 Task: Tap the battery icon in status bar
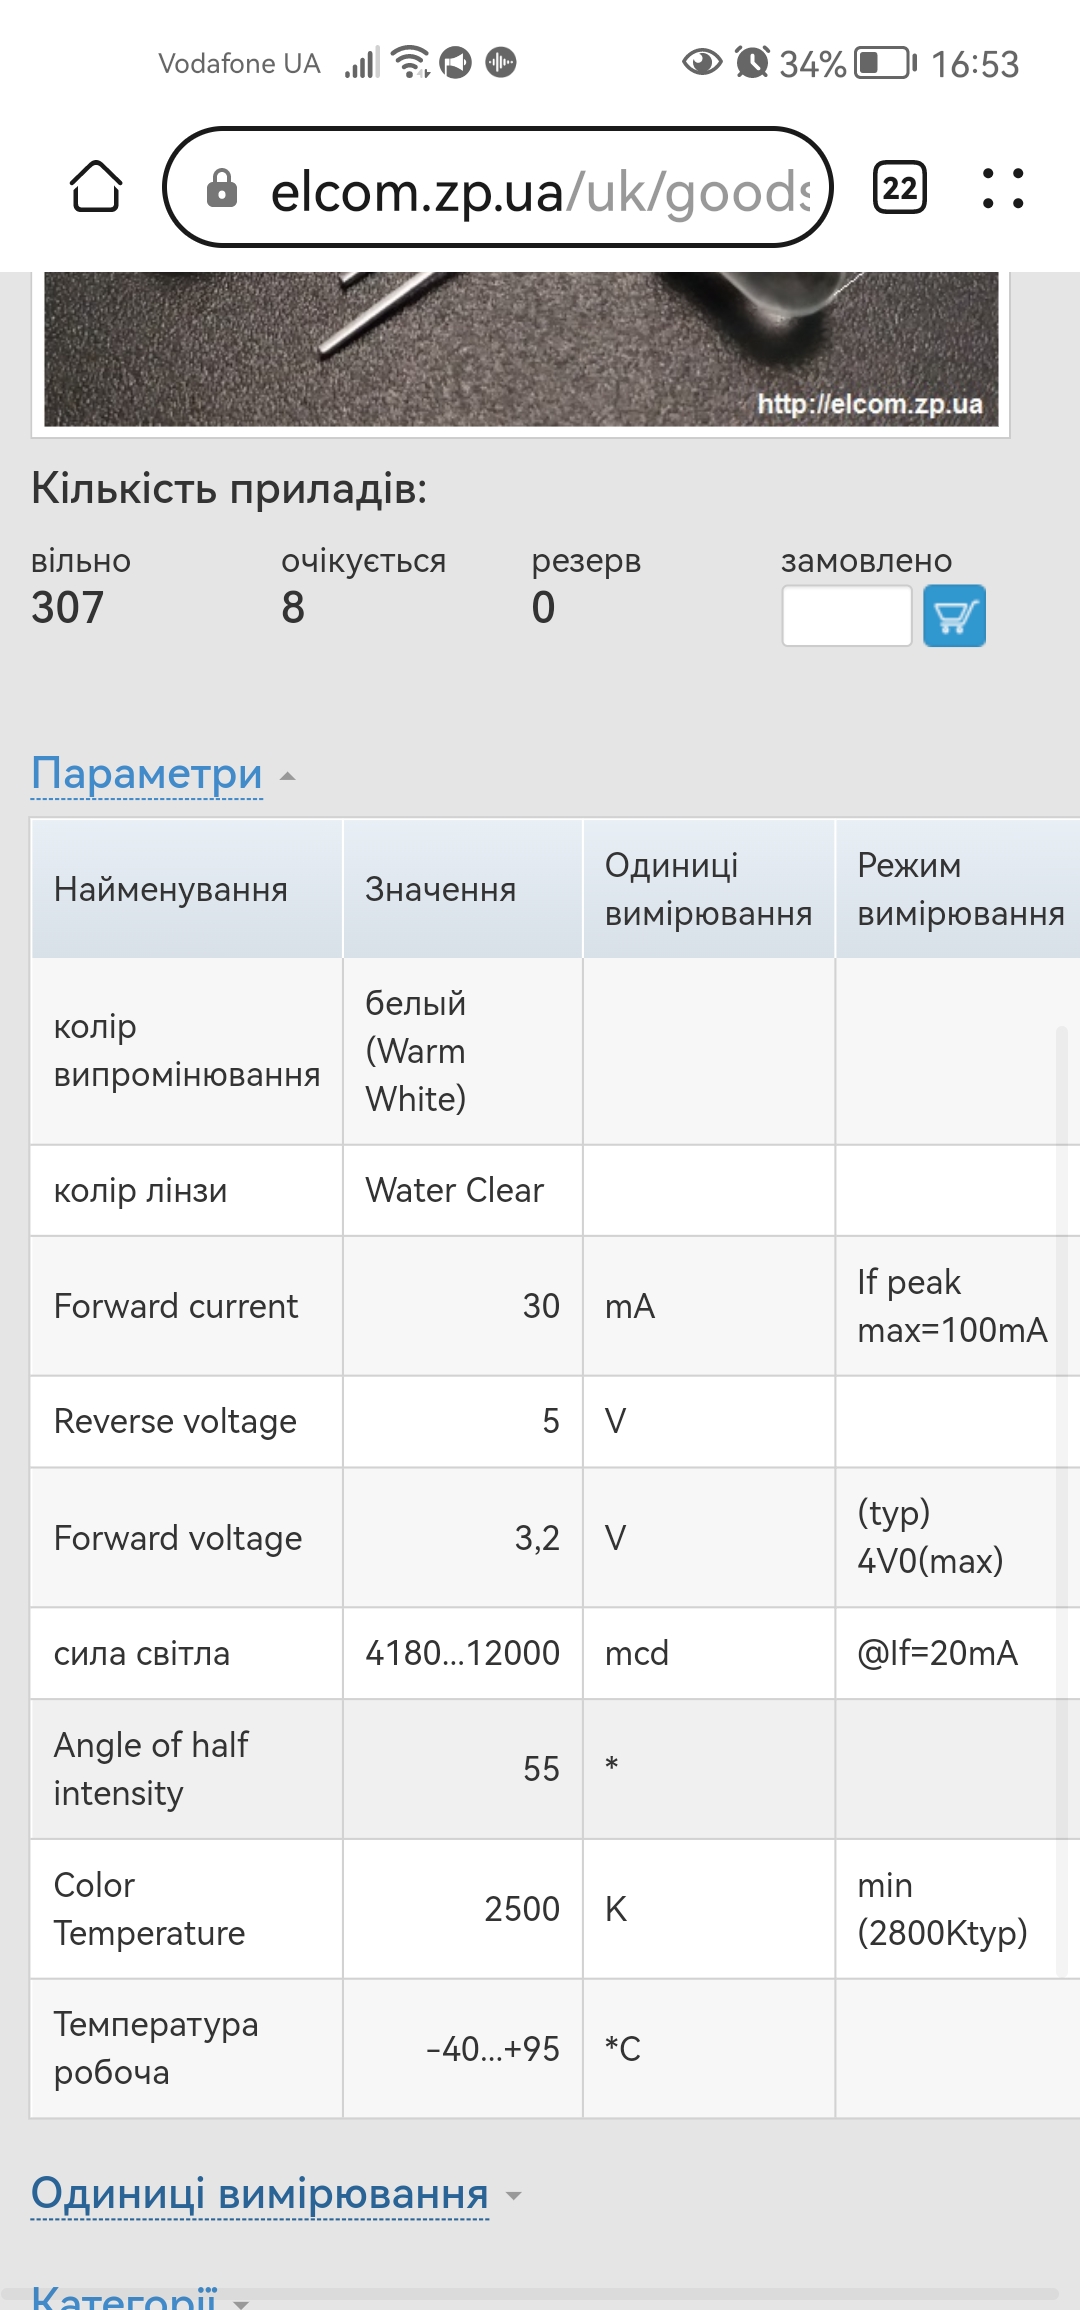click(885, 63)
